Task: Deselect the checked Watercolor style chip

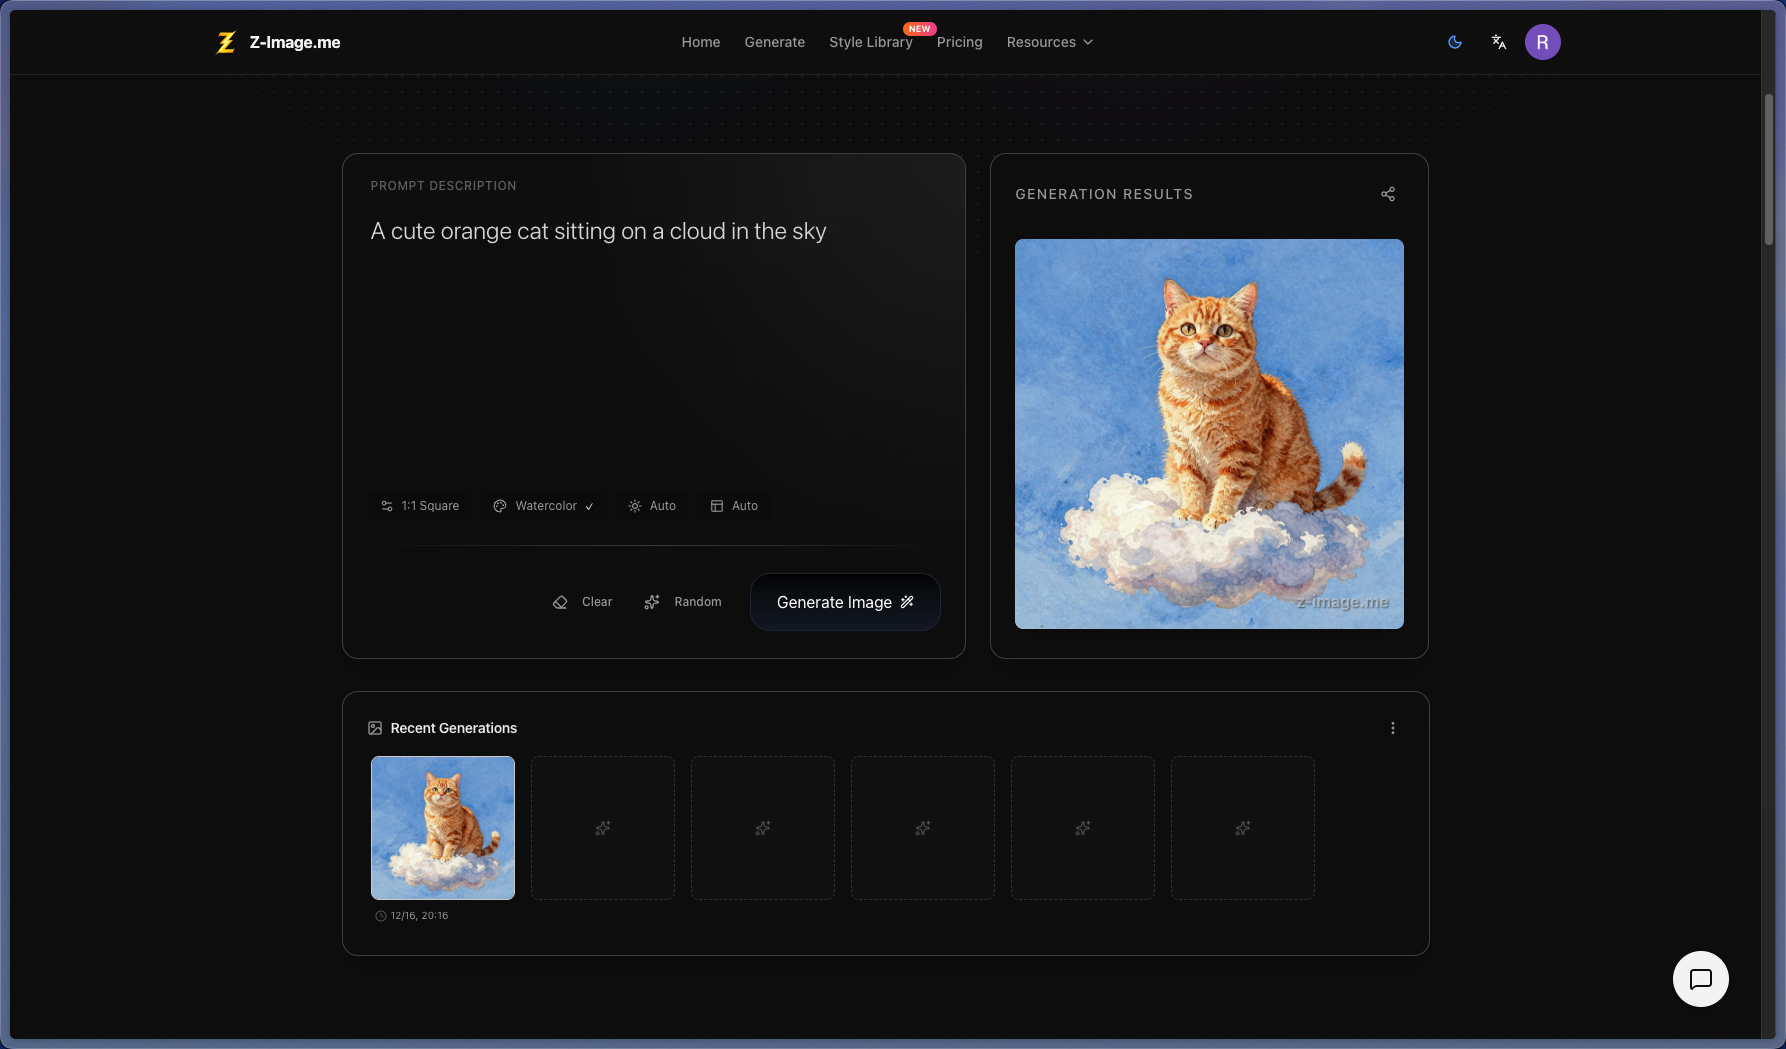Action: coord(543,506)
